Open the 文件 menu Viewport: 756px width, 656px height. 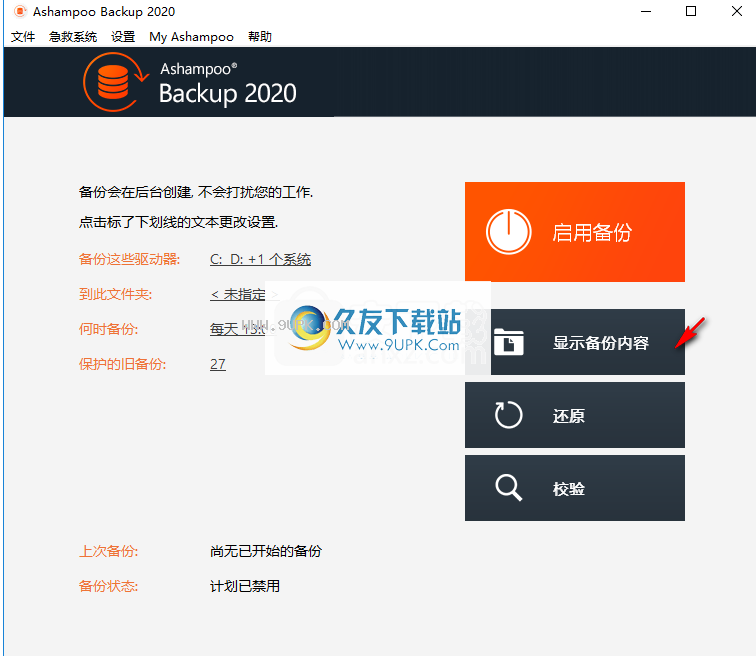[x=23, y=37]
